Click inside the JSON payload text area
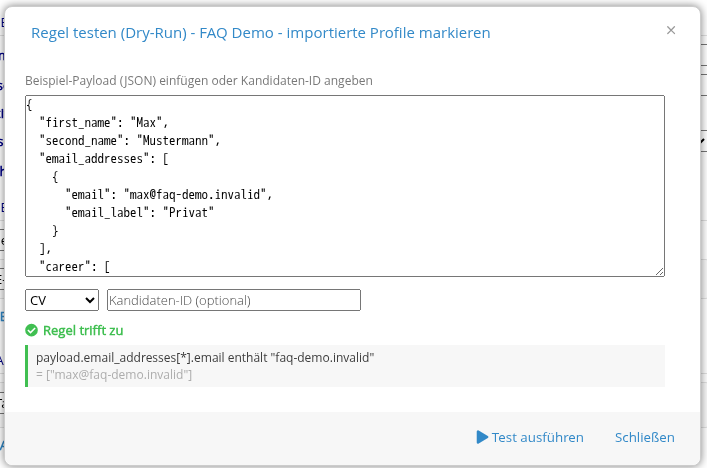The height and width of the screenshot is (468, 707). (x=345, y=186)
